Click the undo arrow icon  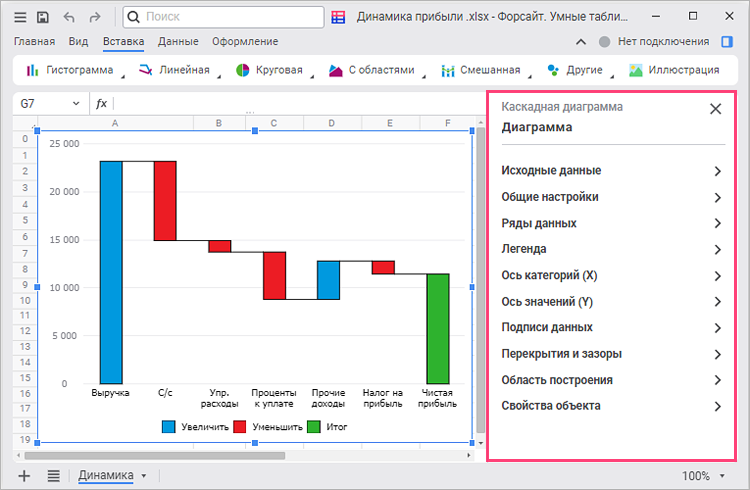(x=69, y=17)
